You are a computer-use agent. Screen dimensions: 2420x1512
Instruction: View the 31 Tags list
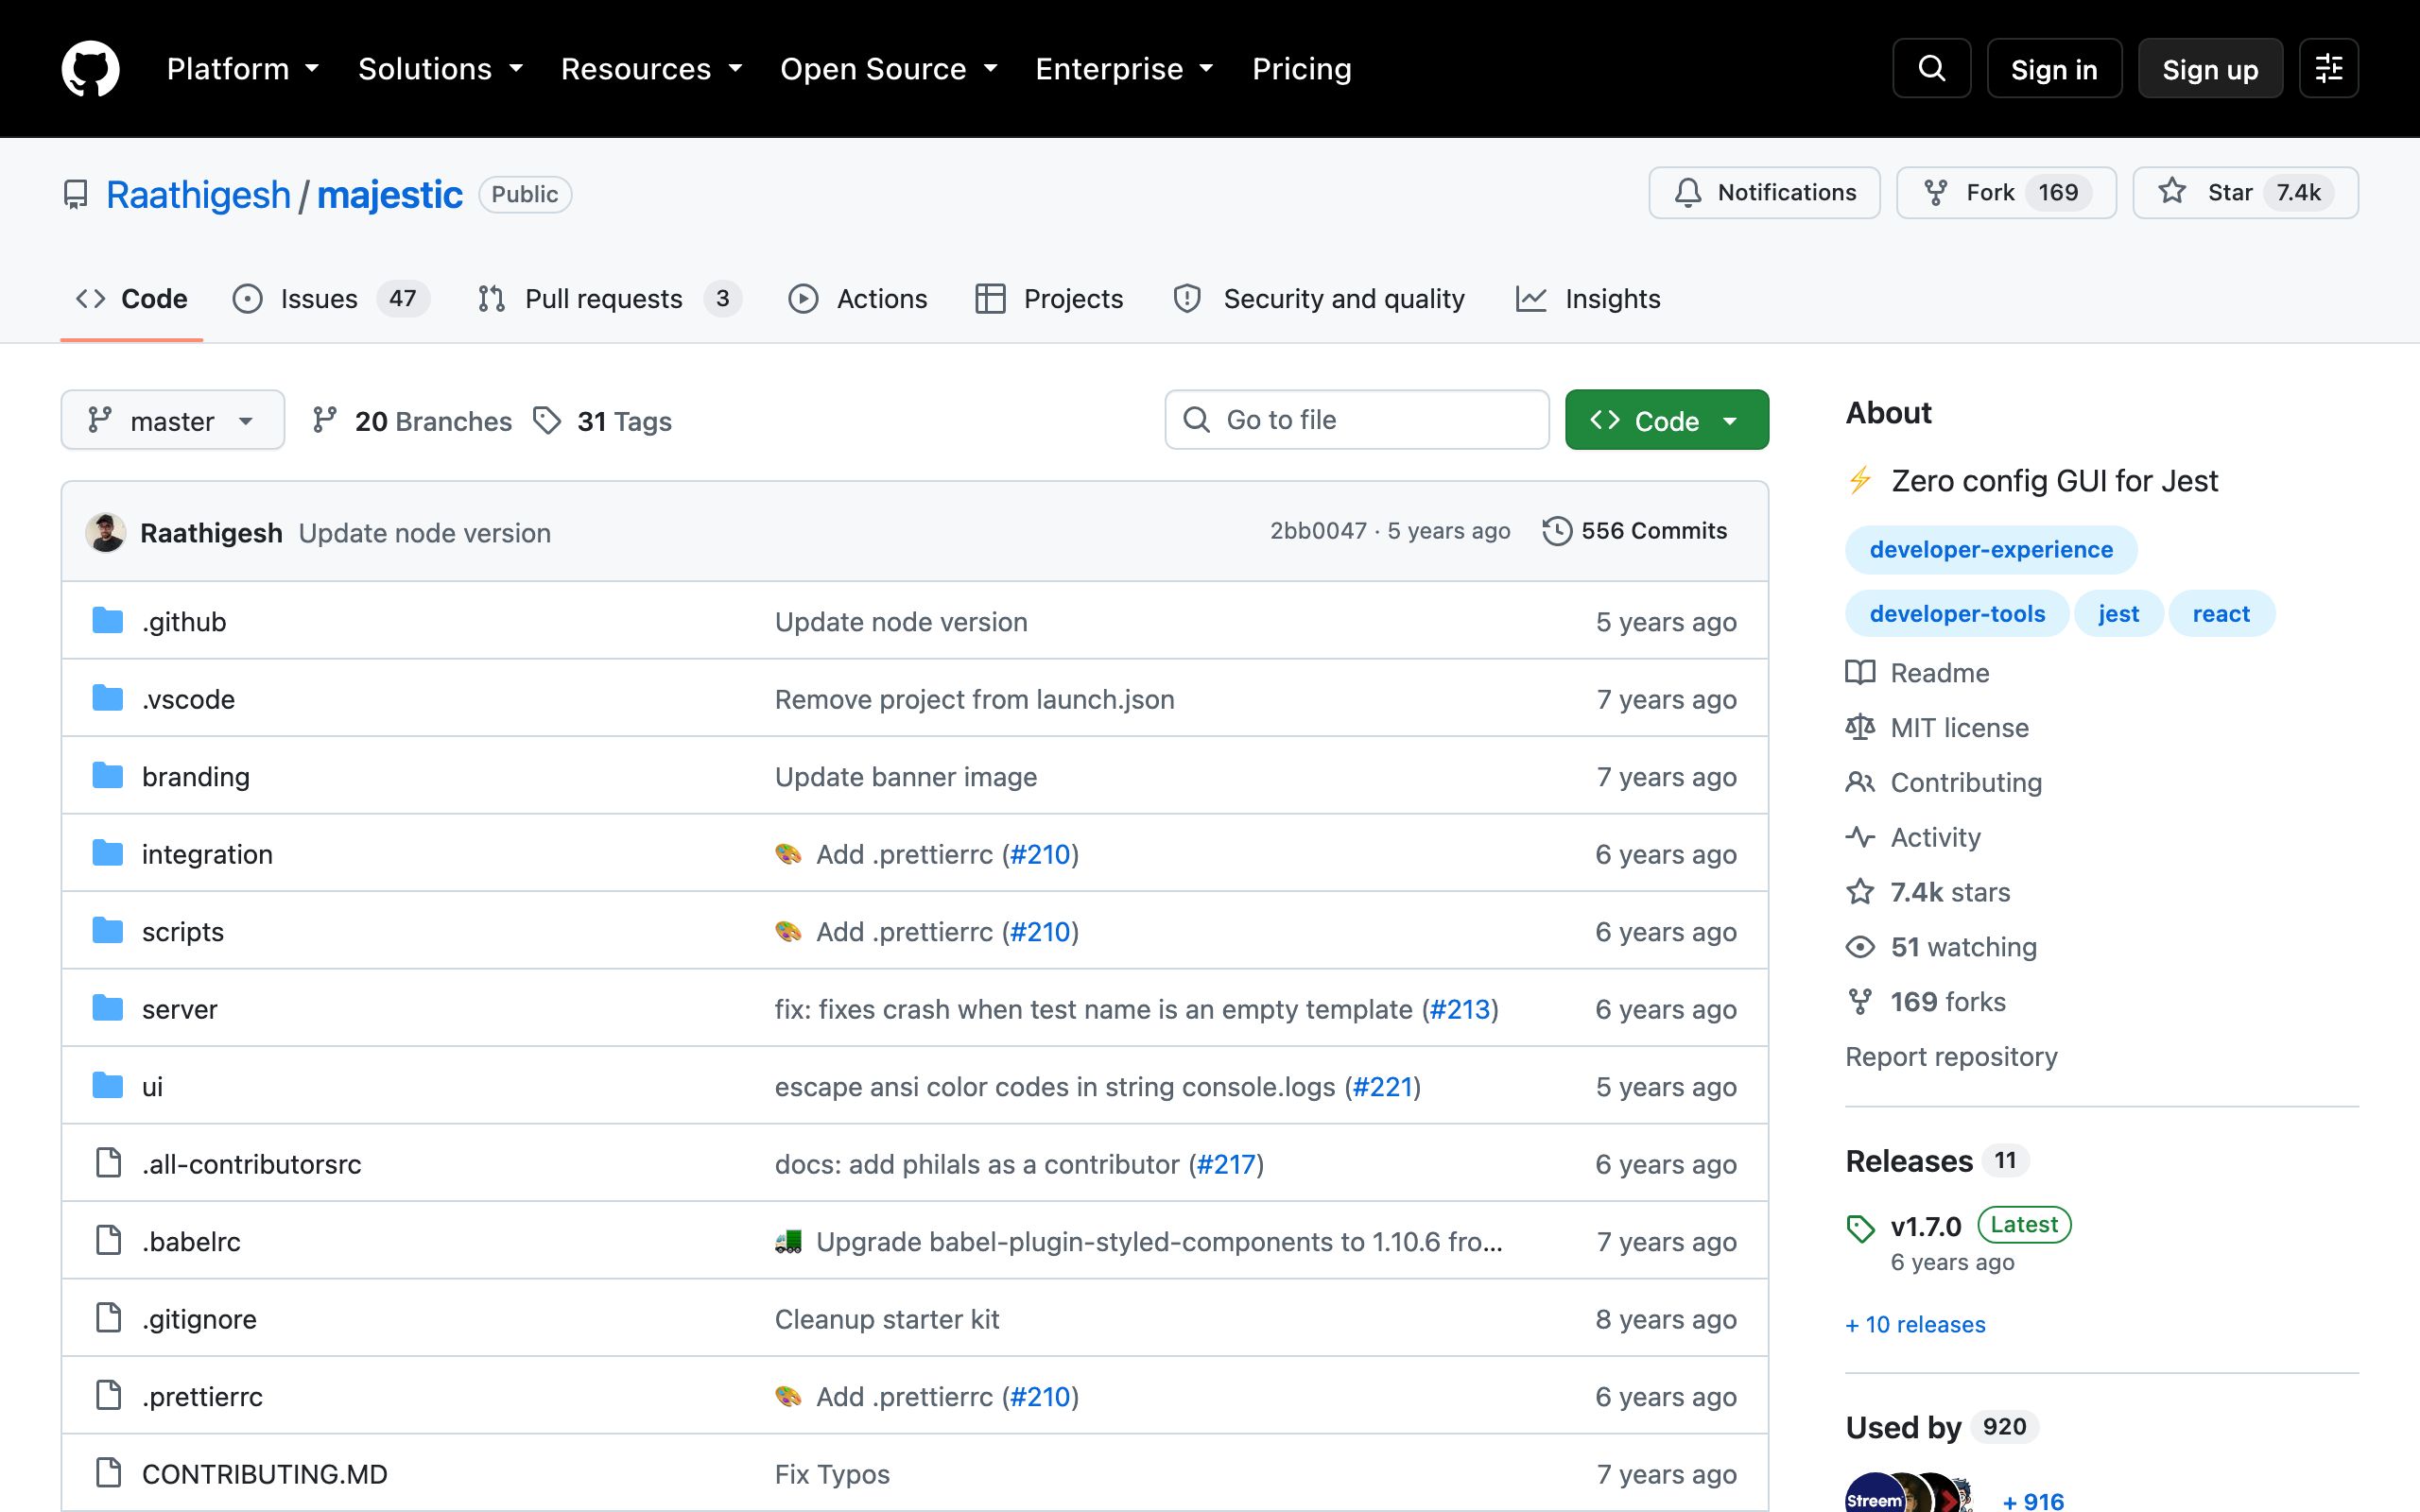pos(603,421)
